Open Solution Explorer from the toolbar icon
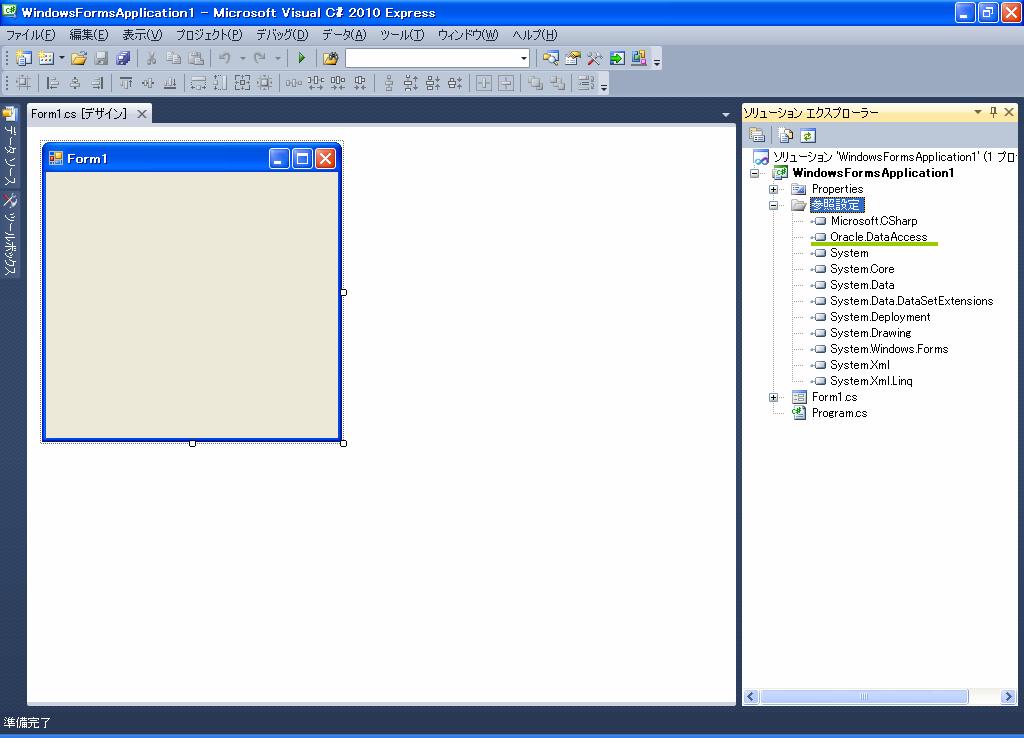Viewport: 1024px width, 738px height. click(x=551, y=59)
